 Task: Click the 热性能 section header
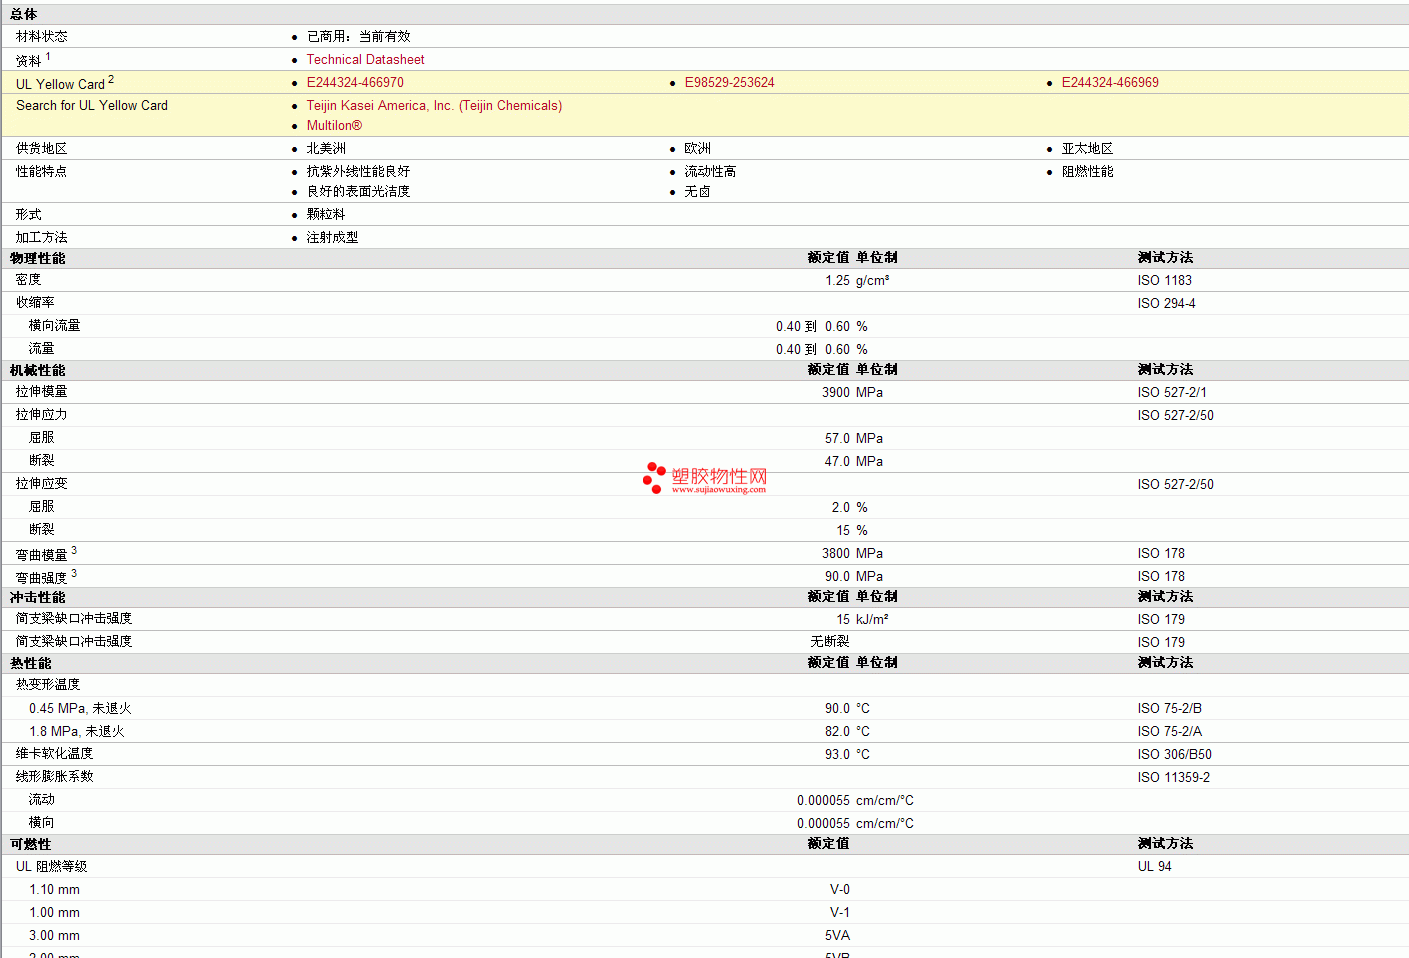tap(31, 664)
